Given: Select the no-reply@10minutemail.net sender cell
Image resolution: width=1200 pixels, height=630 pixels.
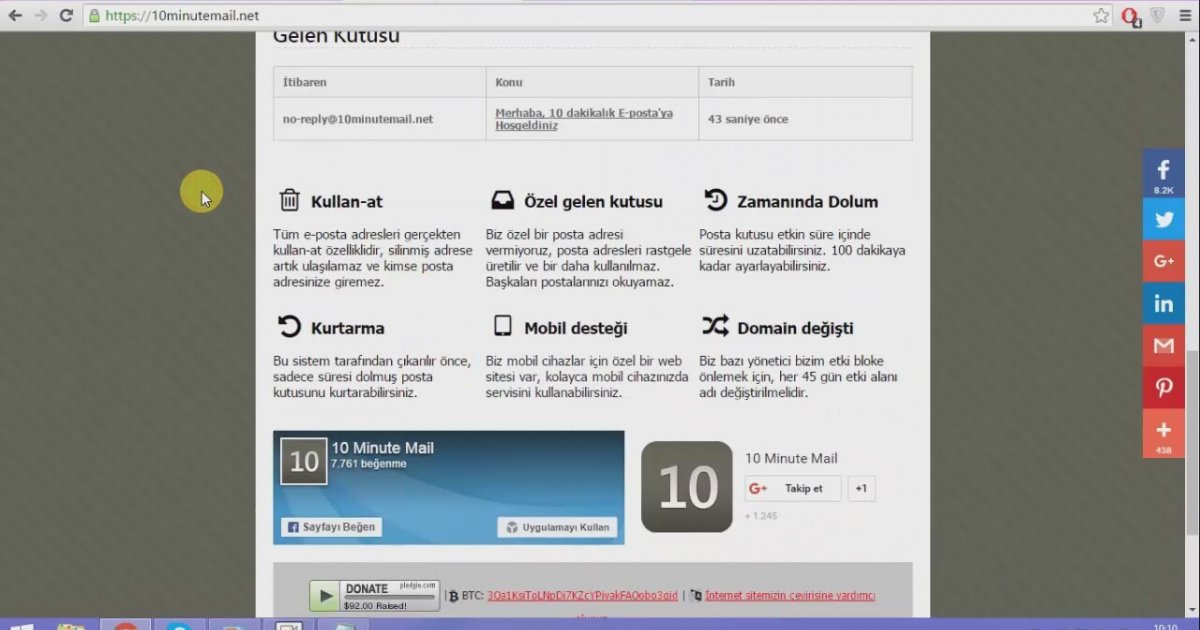Looking at the screenshot, I should tap(379, 119).
